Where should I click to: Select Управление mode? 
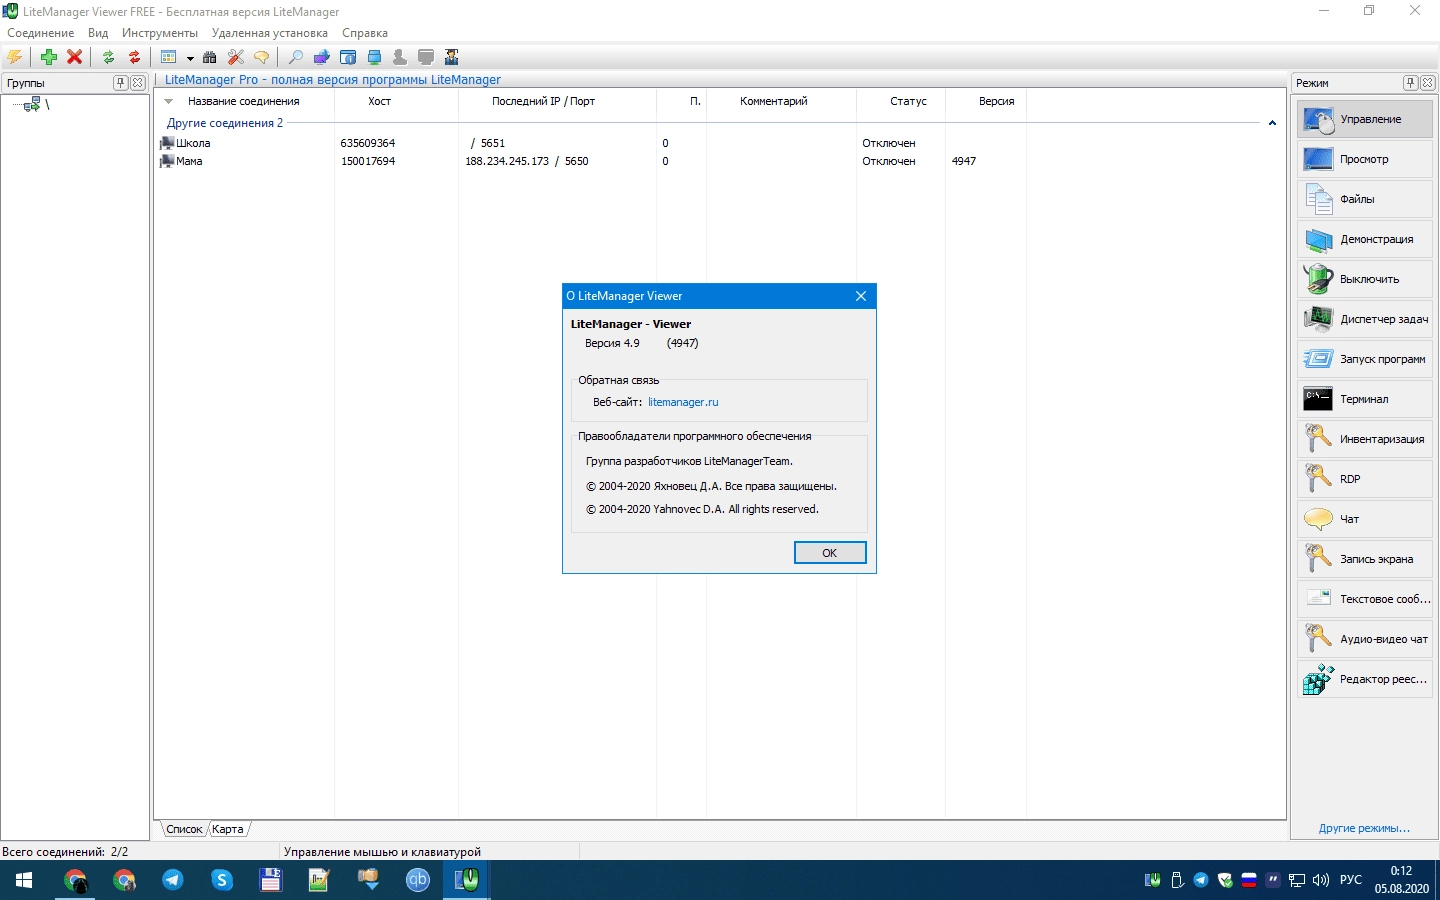1365,119
